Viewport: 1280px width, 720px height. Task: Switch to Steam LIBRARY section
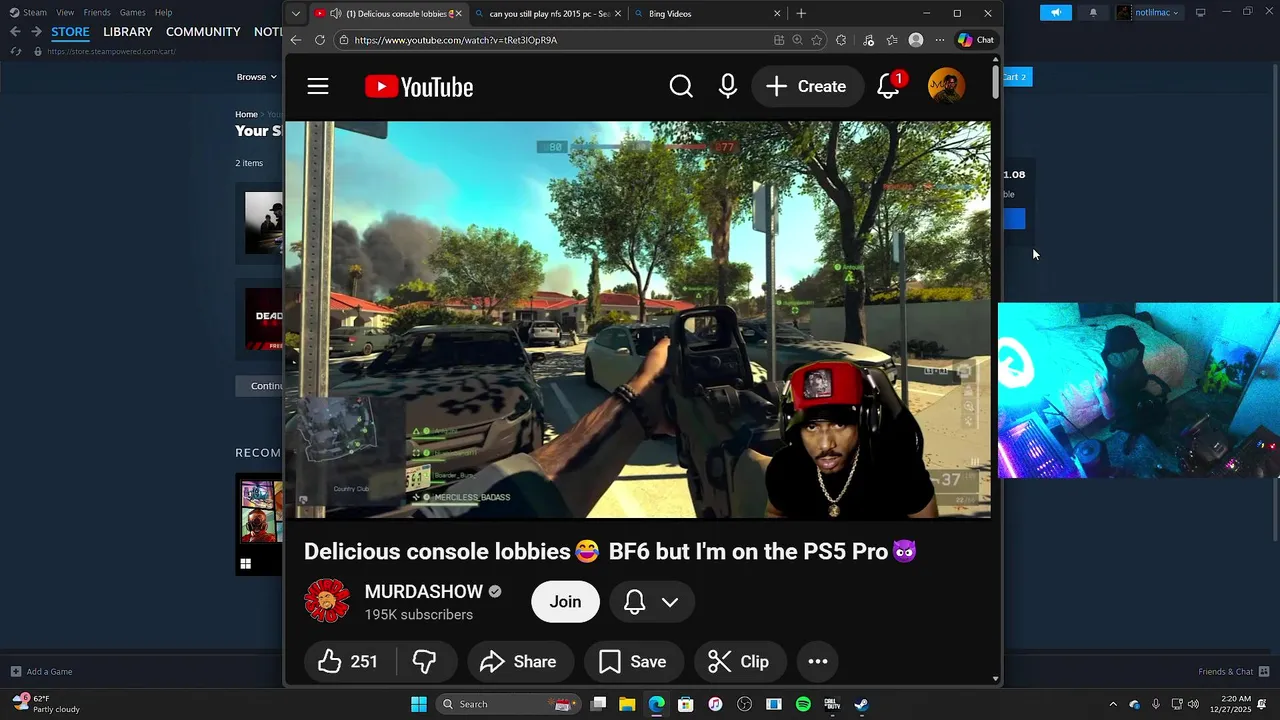coord(128,32)
